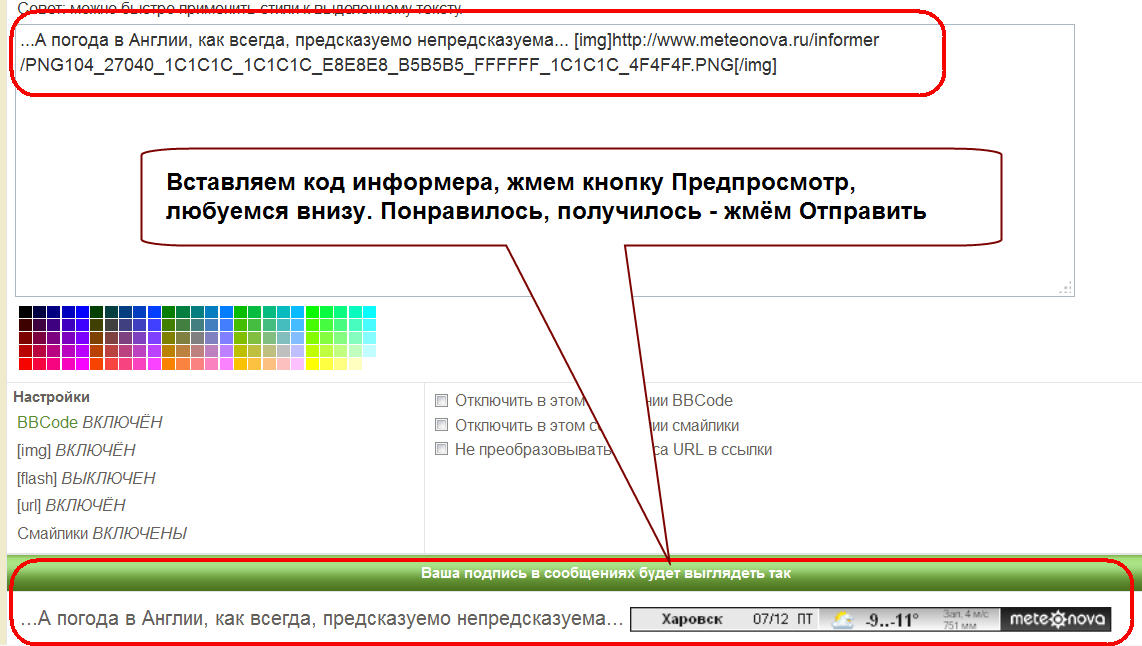This screenshot has height=646, width=1142.
Task: Click the 'Смайлики ВКЛЮЧЕНЫ' setting line
Action: click(x=102, y=533)
